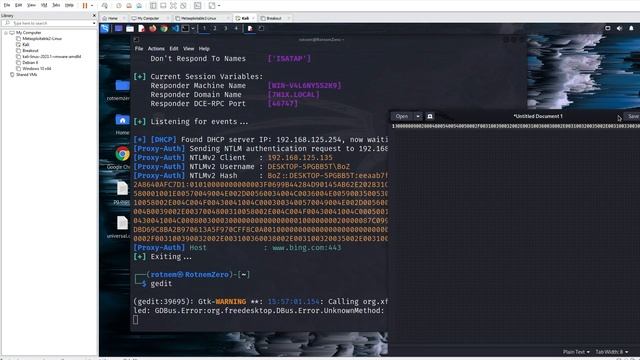This screenshot has width=640, height=360.
Task: Click the send Ctrl+Alt+Del toolbar icon
Action: tap(105, 6)
